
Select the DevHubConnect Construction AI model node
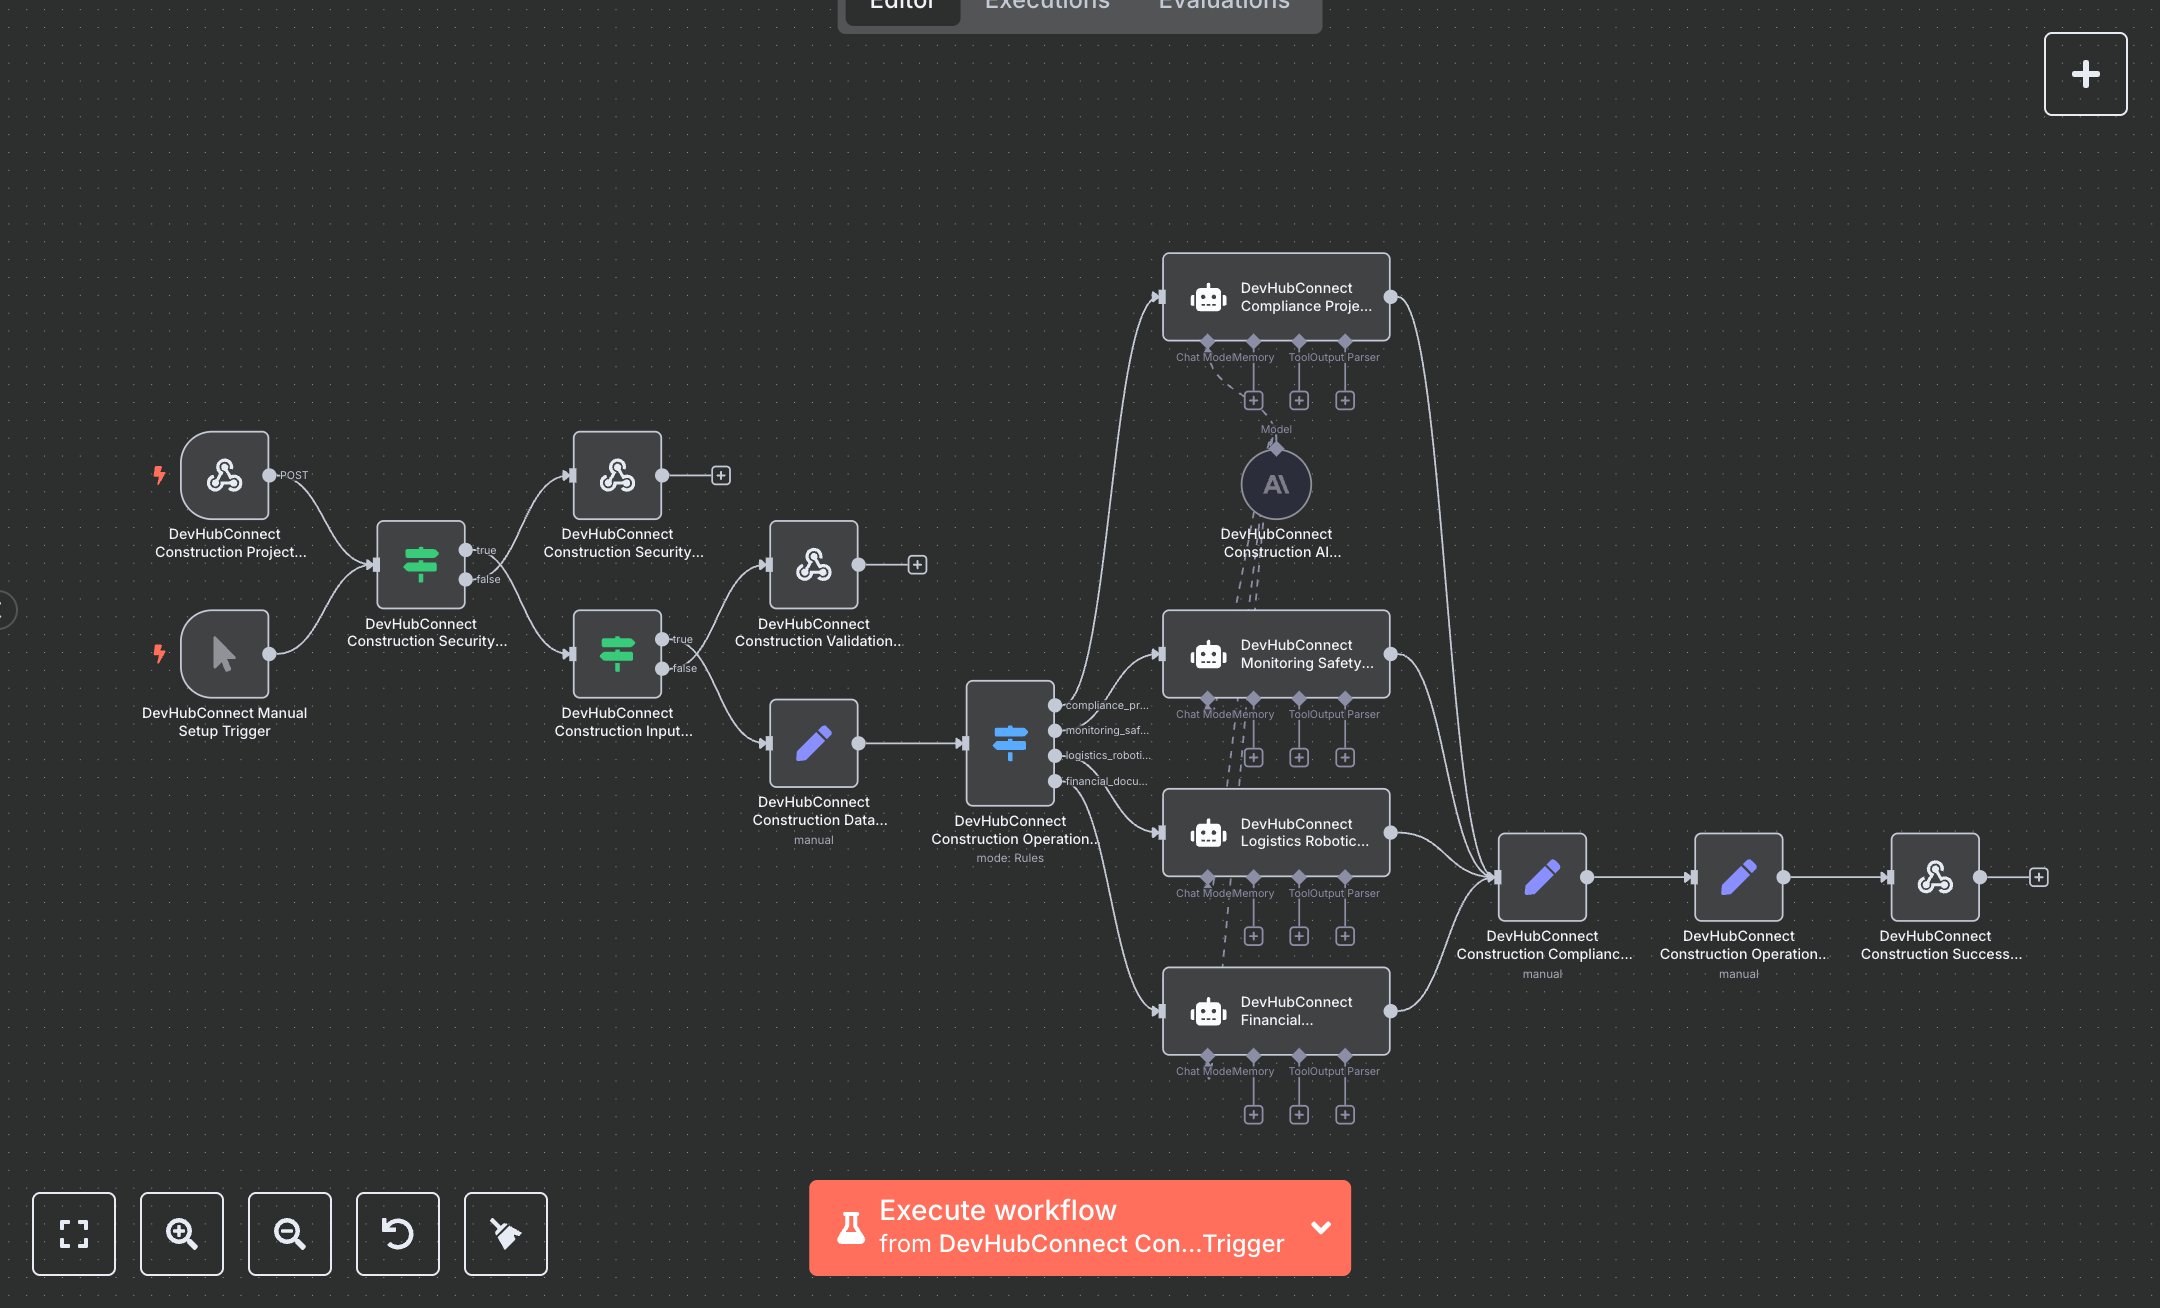point(1276,485)
